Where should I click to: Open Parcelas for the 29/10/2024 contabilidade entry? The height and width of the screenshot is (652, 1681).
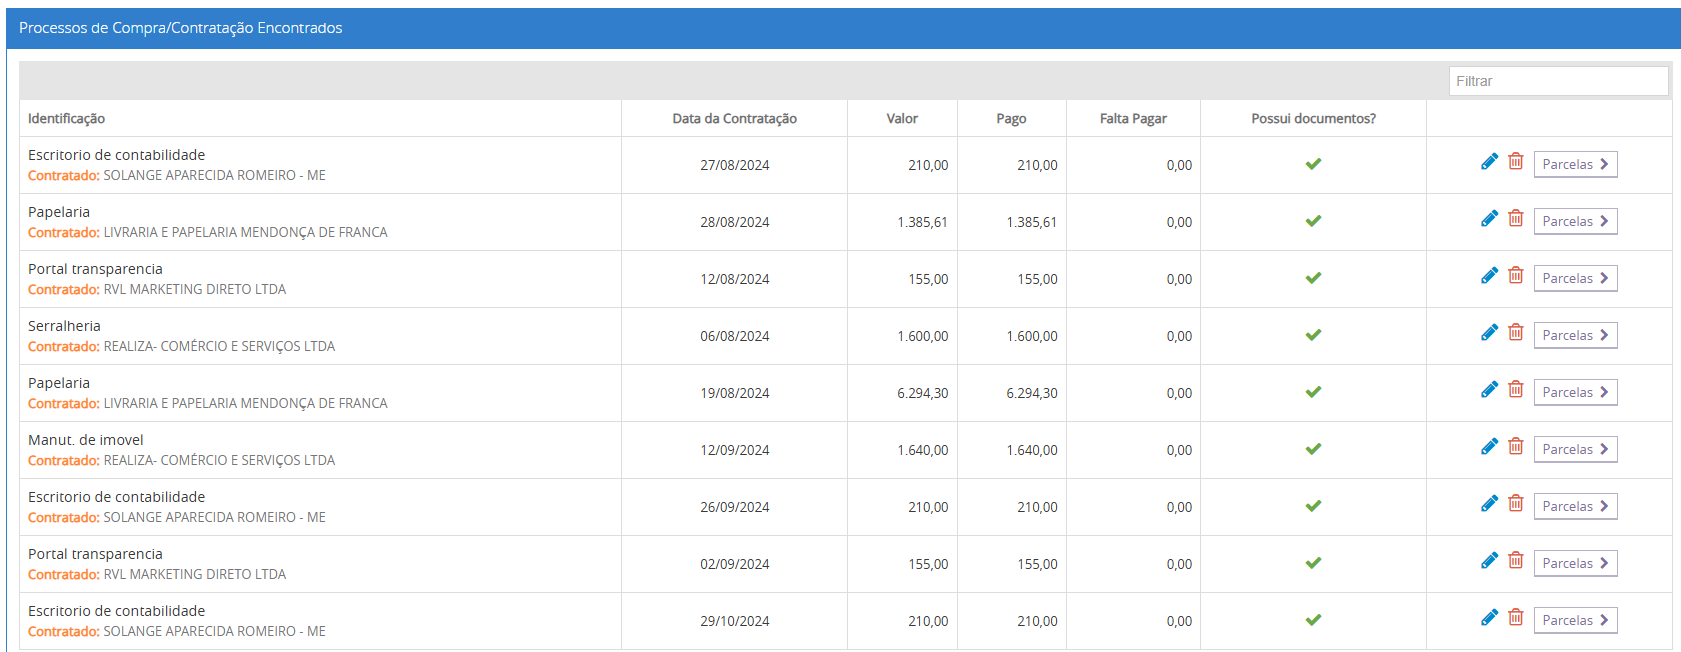pyautogui.click(x=1575, y=620)
